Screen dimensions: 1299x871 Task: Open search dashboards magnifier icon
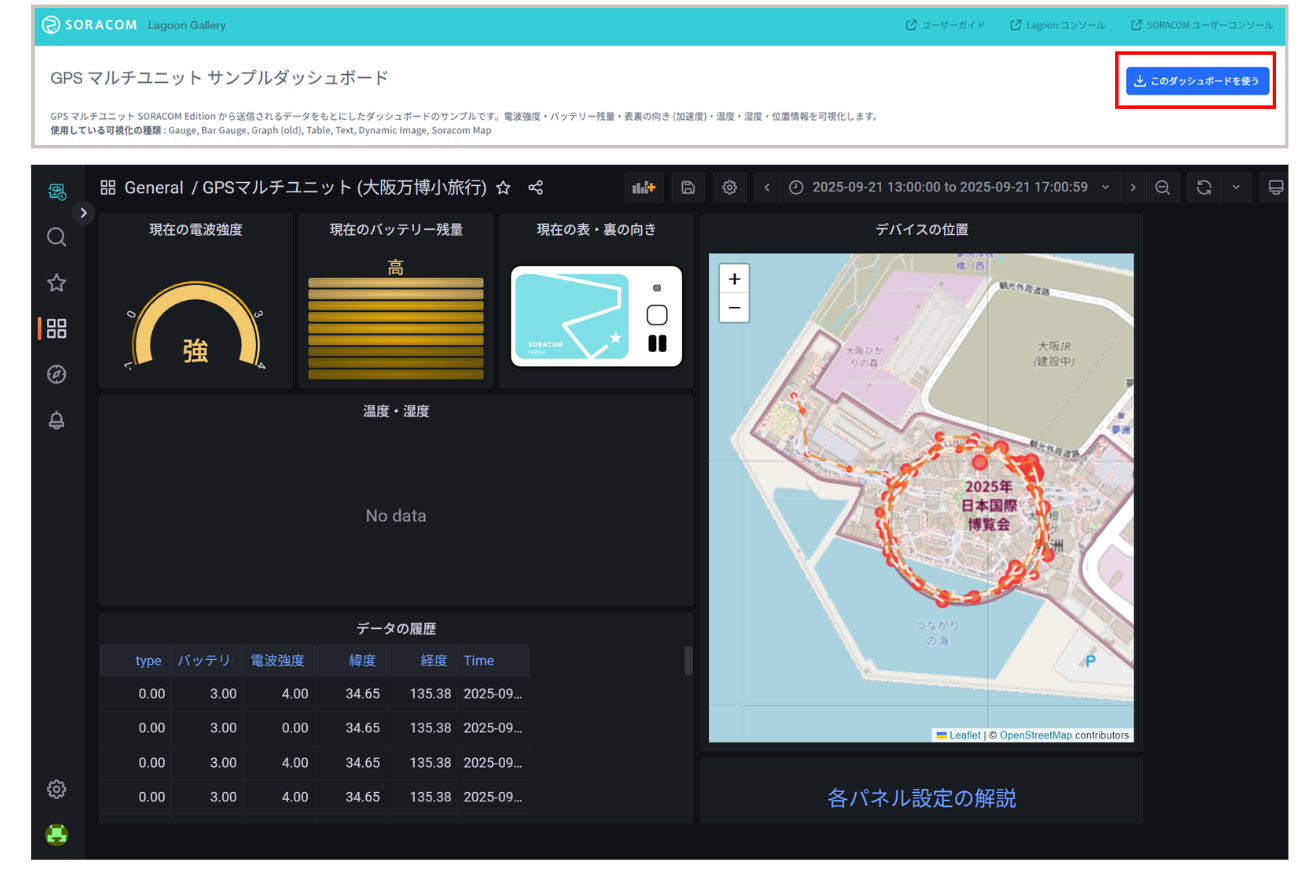pyautogui.click(x=57, y=237)
